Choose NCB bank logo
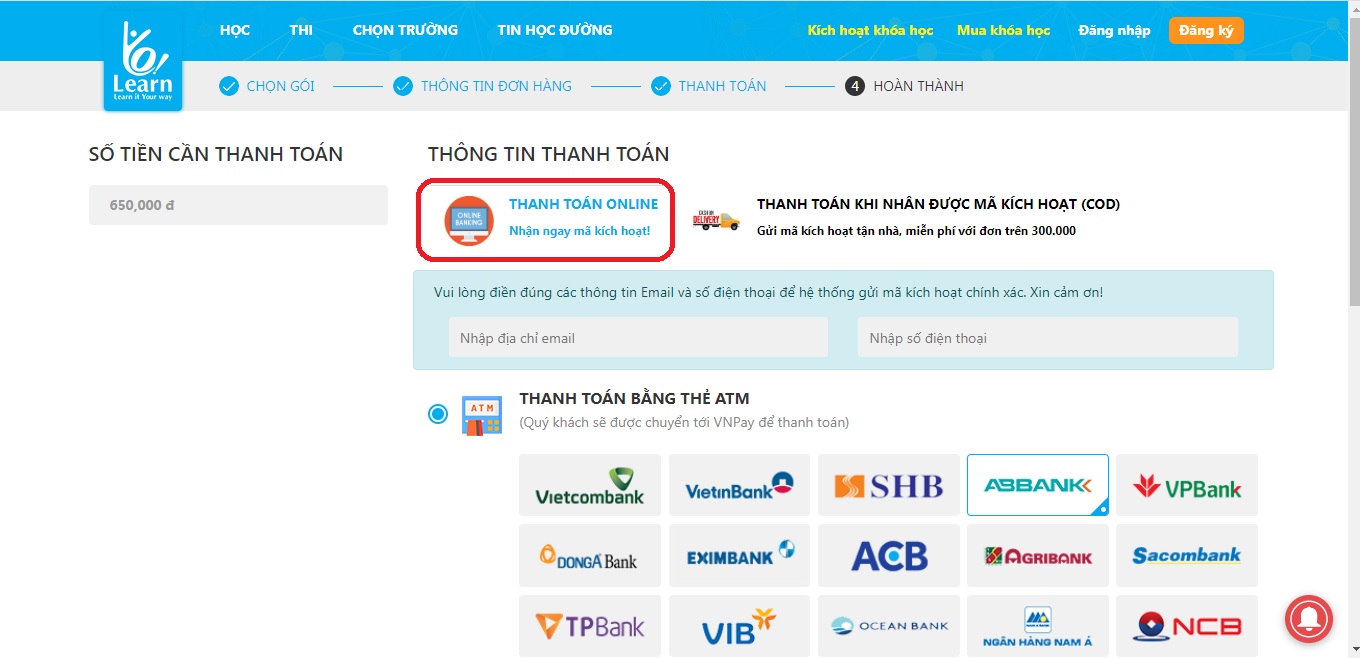Image resolution: width=1360 pixels, height=658 pixels. coord(1187,626)
